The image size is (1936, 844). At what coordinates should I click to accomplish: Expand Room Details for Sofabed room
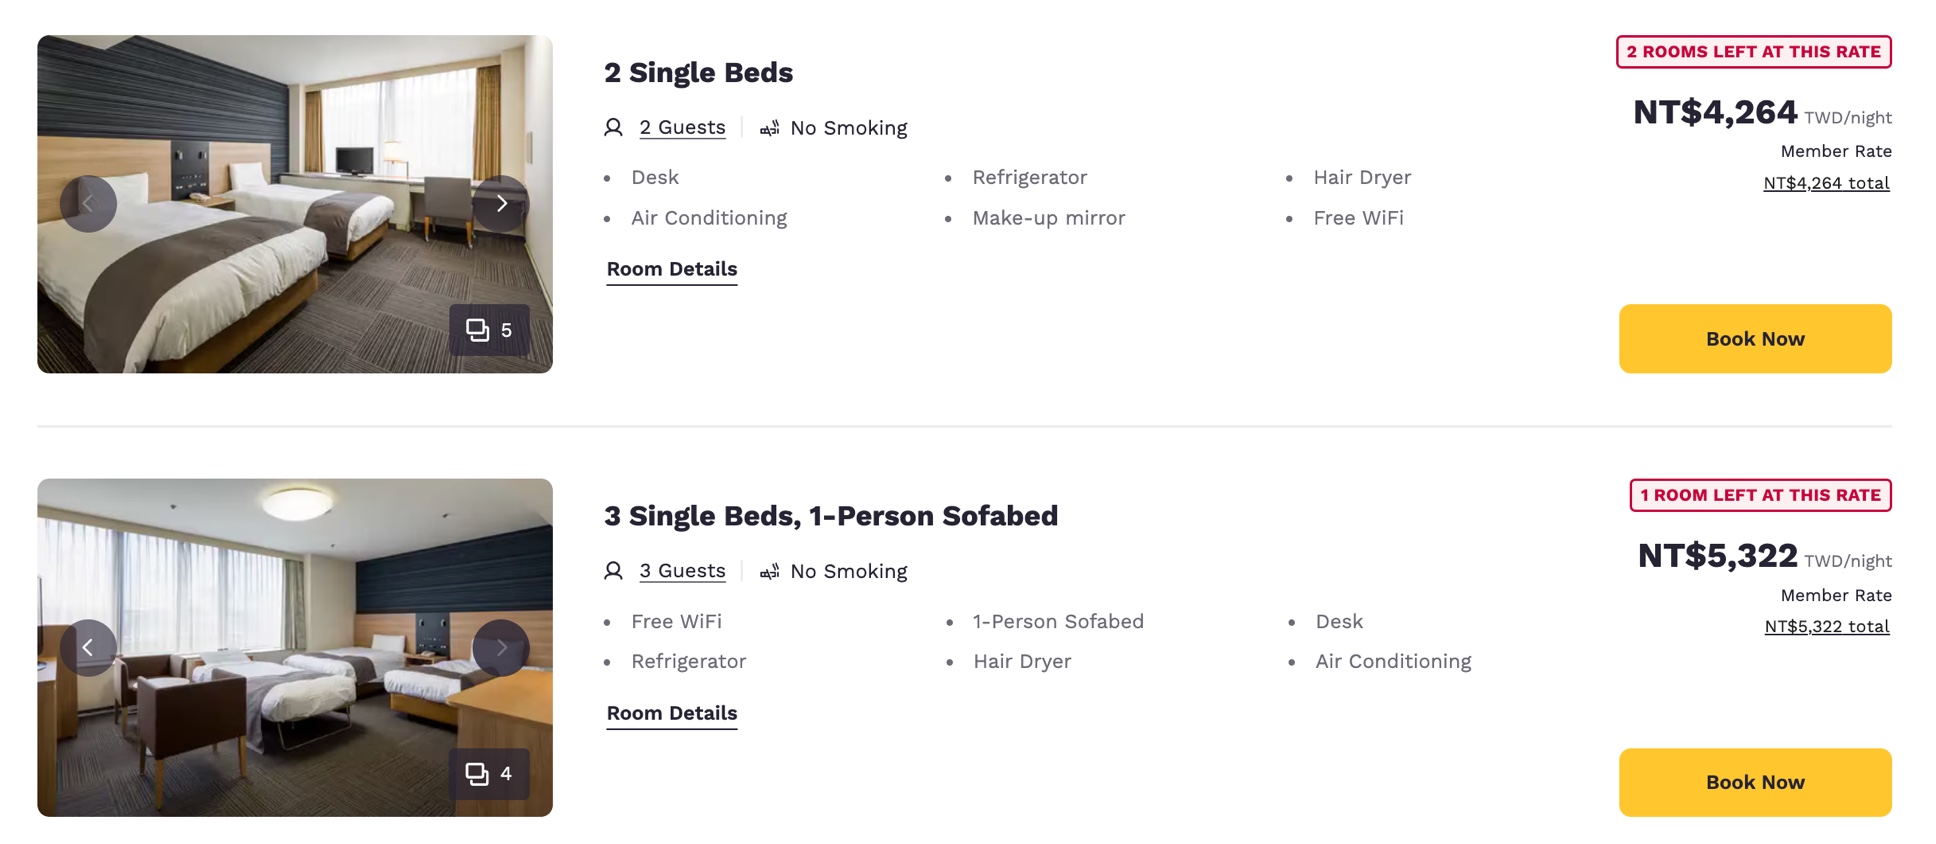tap(672, 713)
